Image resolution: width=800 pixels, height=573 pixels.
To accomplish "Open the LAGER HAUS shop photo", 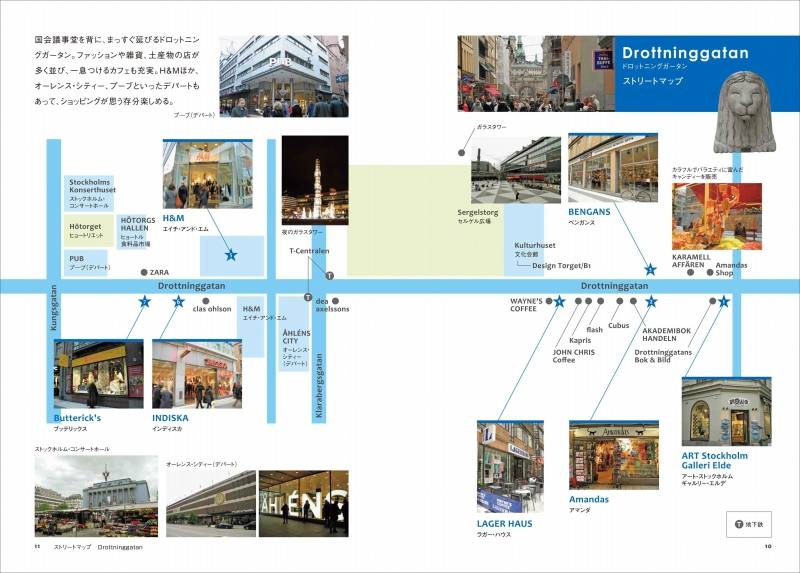I will click(x=510, y=467).
